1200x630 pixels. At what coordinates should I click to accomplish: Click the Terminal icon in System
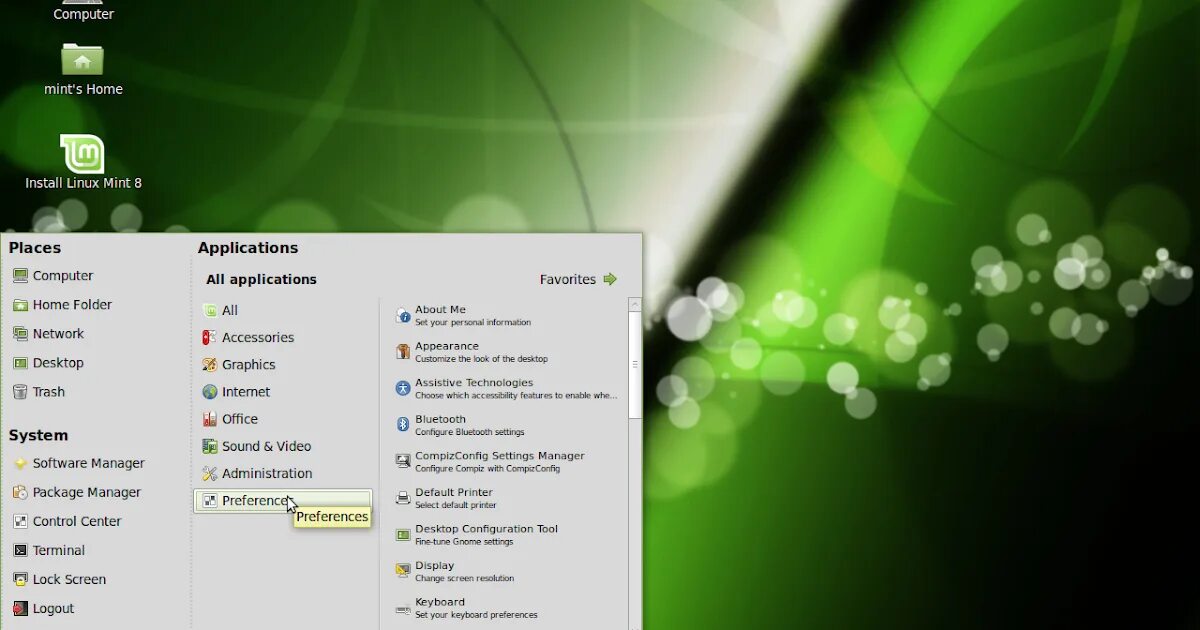(x=20, y=550)
